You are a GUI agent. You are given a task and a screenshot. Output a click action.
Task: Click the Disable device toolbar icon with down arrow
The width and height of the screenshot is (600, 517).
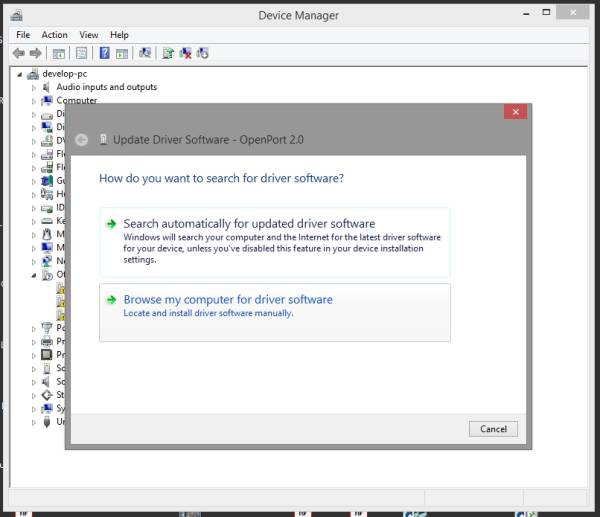point(202,53)
